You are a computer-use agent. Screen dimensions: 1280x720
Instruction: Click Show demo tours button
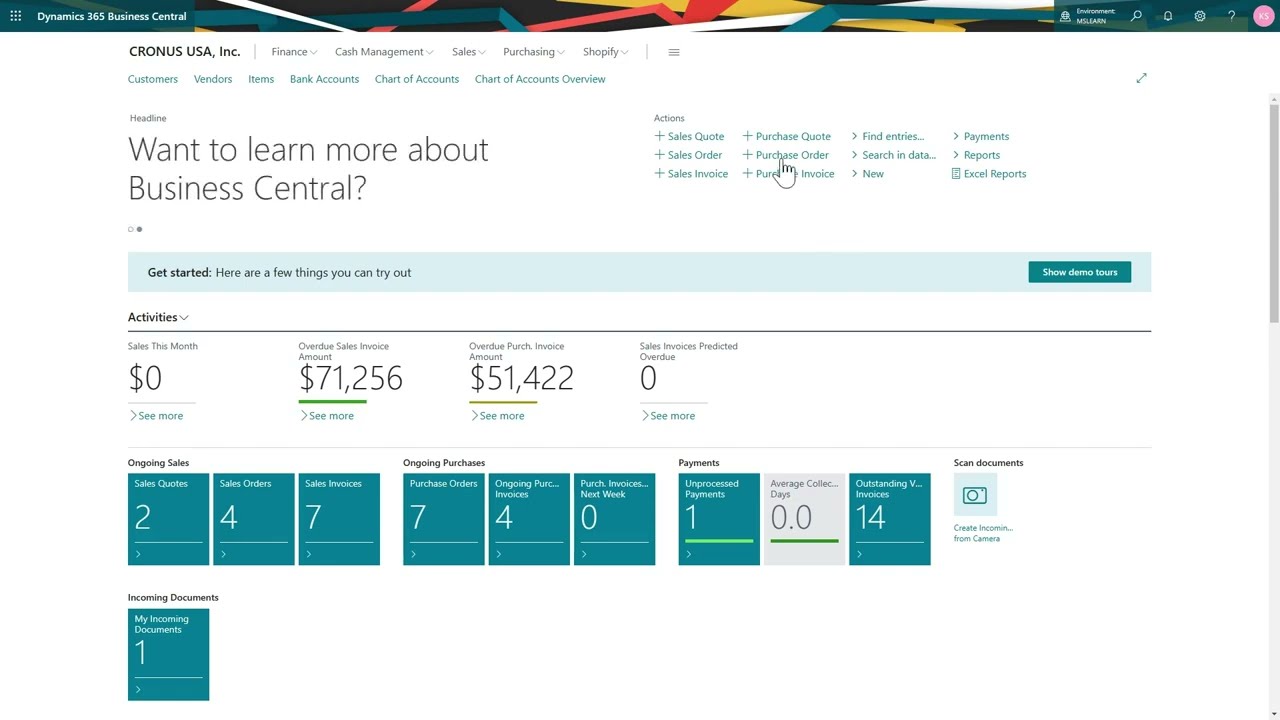point(1080,272)
